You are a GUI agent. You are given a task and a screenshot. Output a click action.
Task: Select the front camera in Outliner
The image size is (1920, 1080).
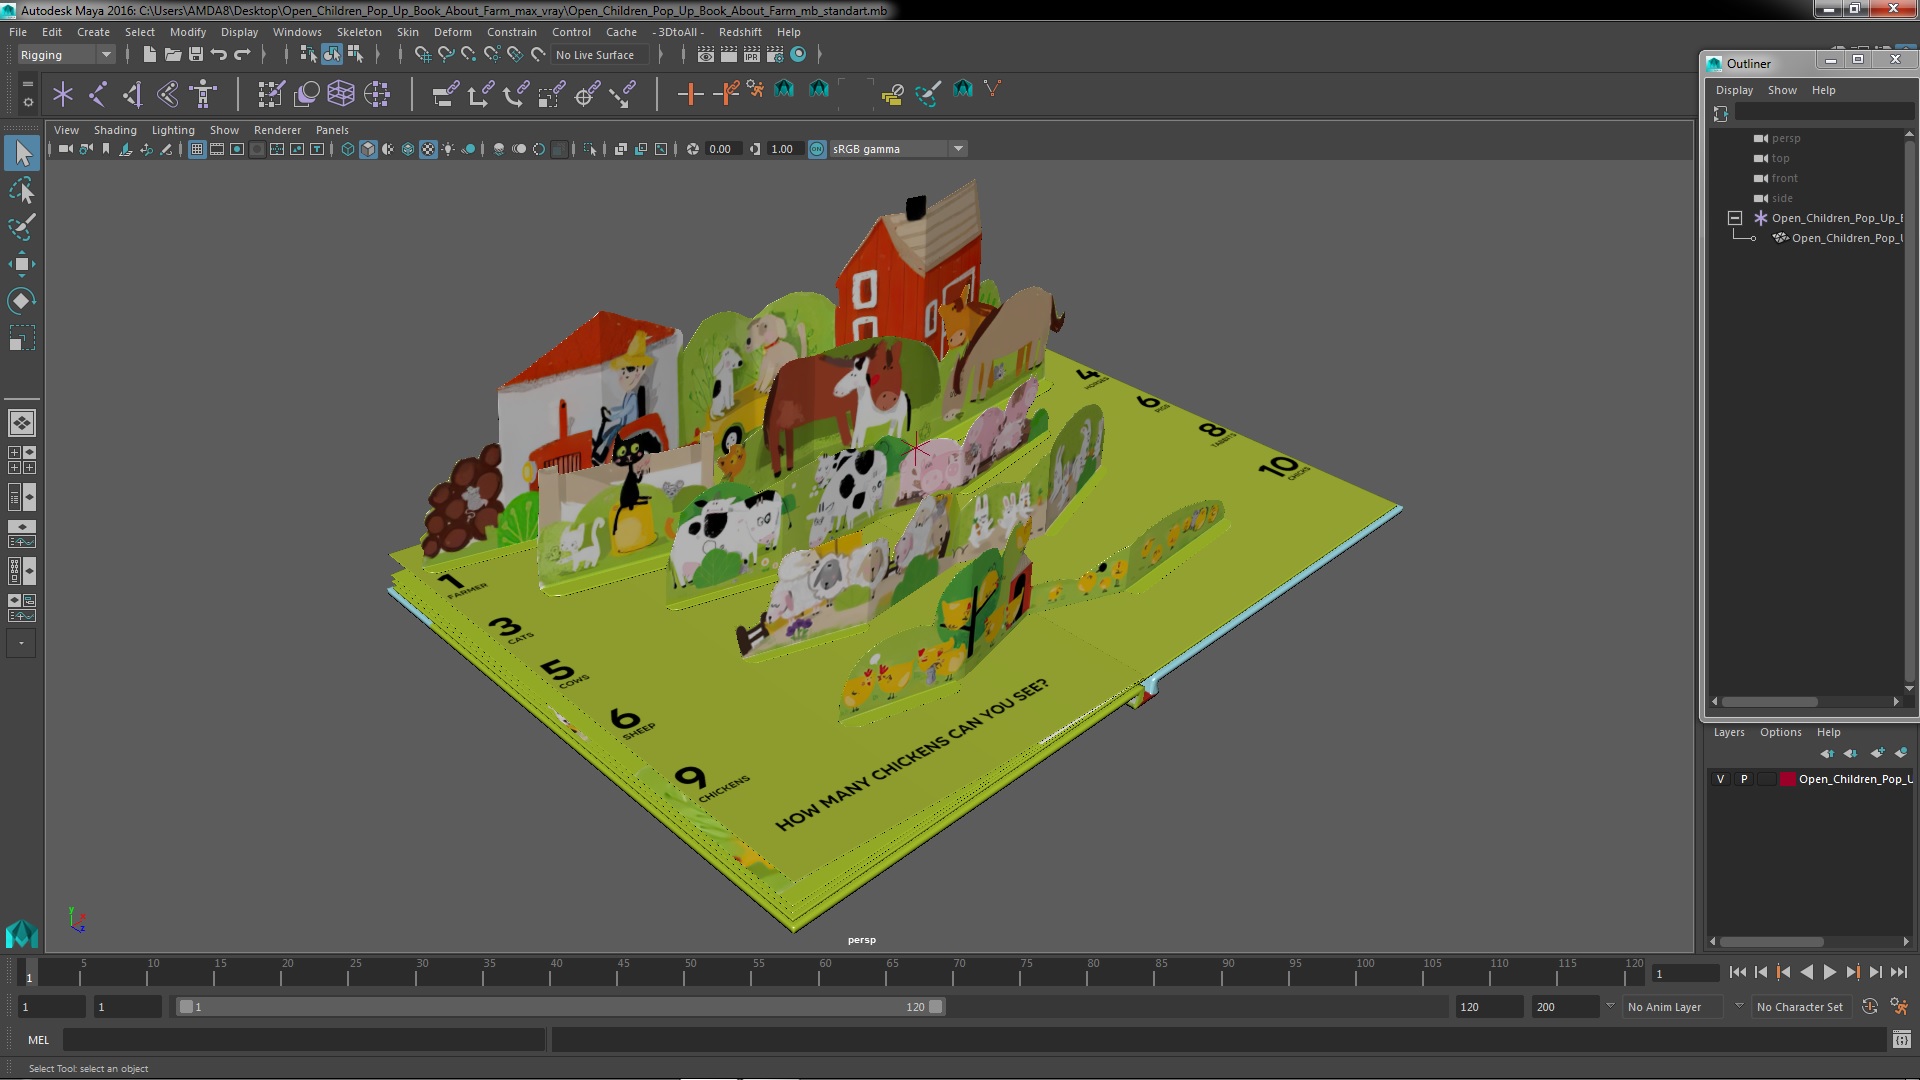(x=1784, y=178)
